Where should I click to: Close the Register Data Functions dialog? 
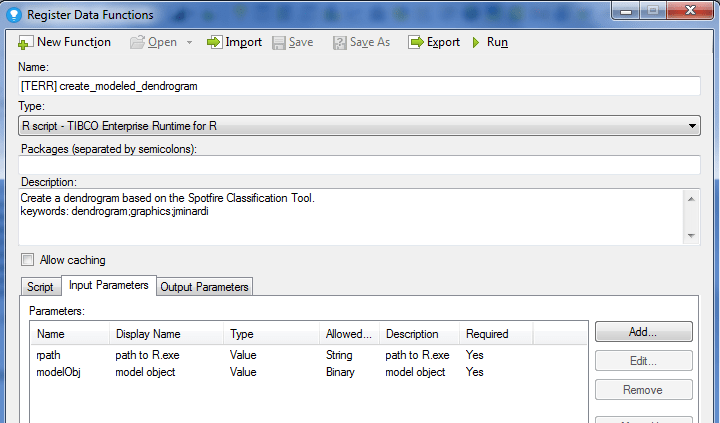coord(690,10)
